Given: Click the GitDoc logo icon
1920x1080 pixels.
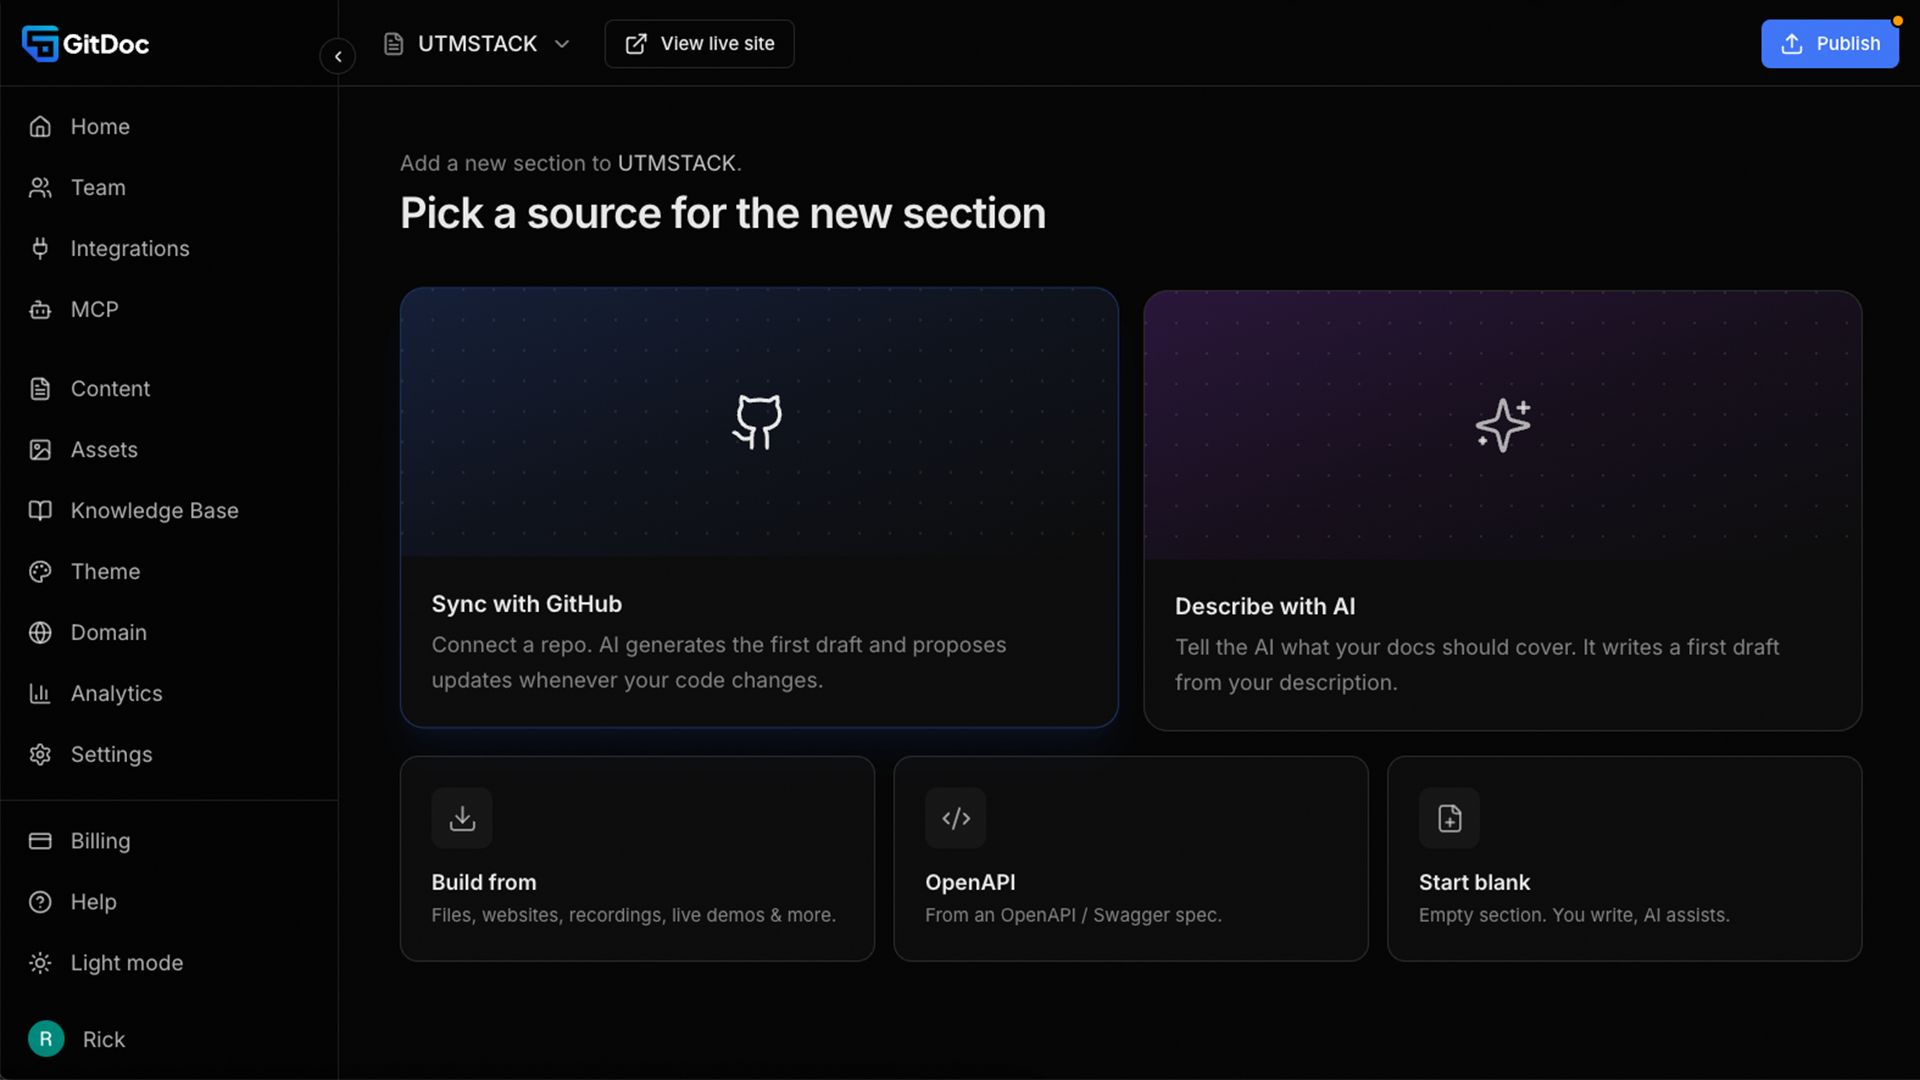Looking at the screenshot, I should pos(40,43).
